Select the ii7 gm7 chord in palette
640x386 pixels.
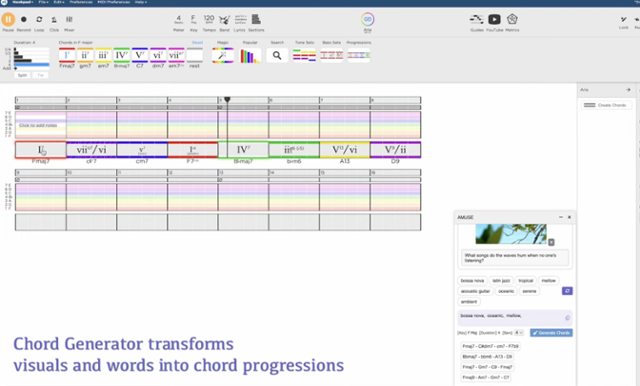pos(85,55)
